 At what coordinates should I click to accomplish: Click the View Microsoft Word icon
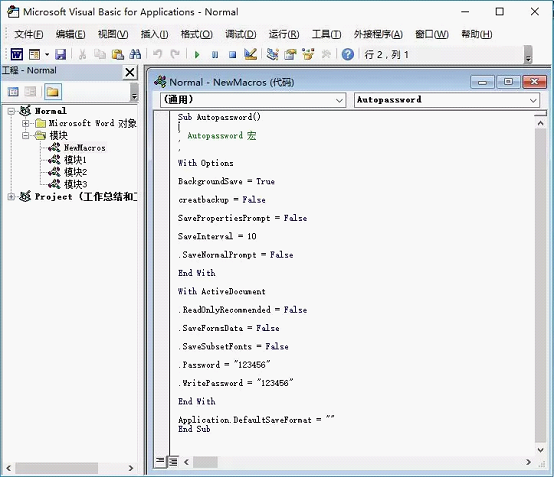(x=17, y=54)
